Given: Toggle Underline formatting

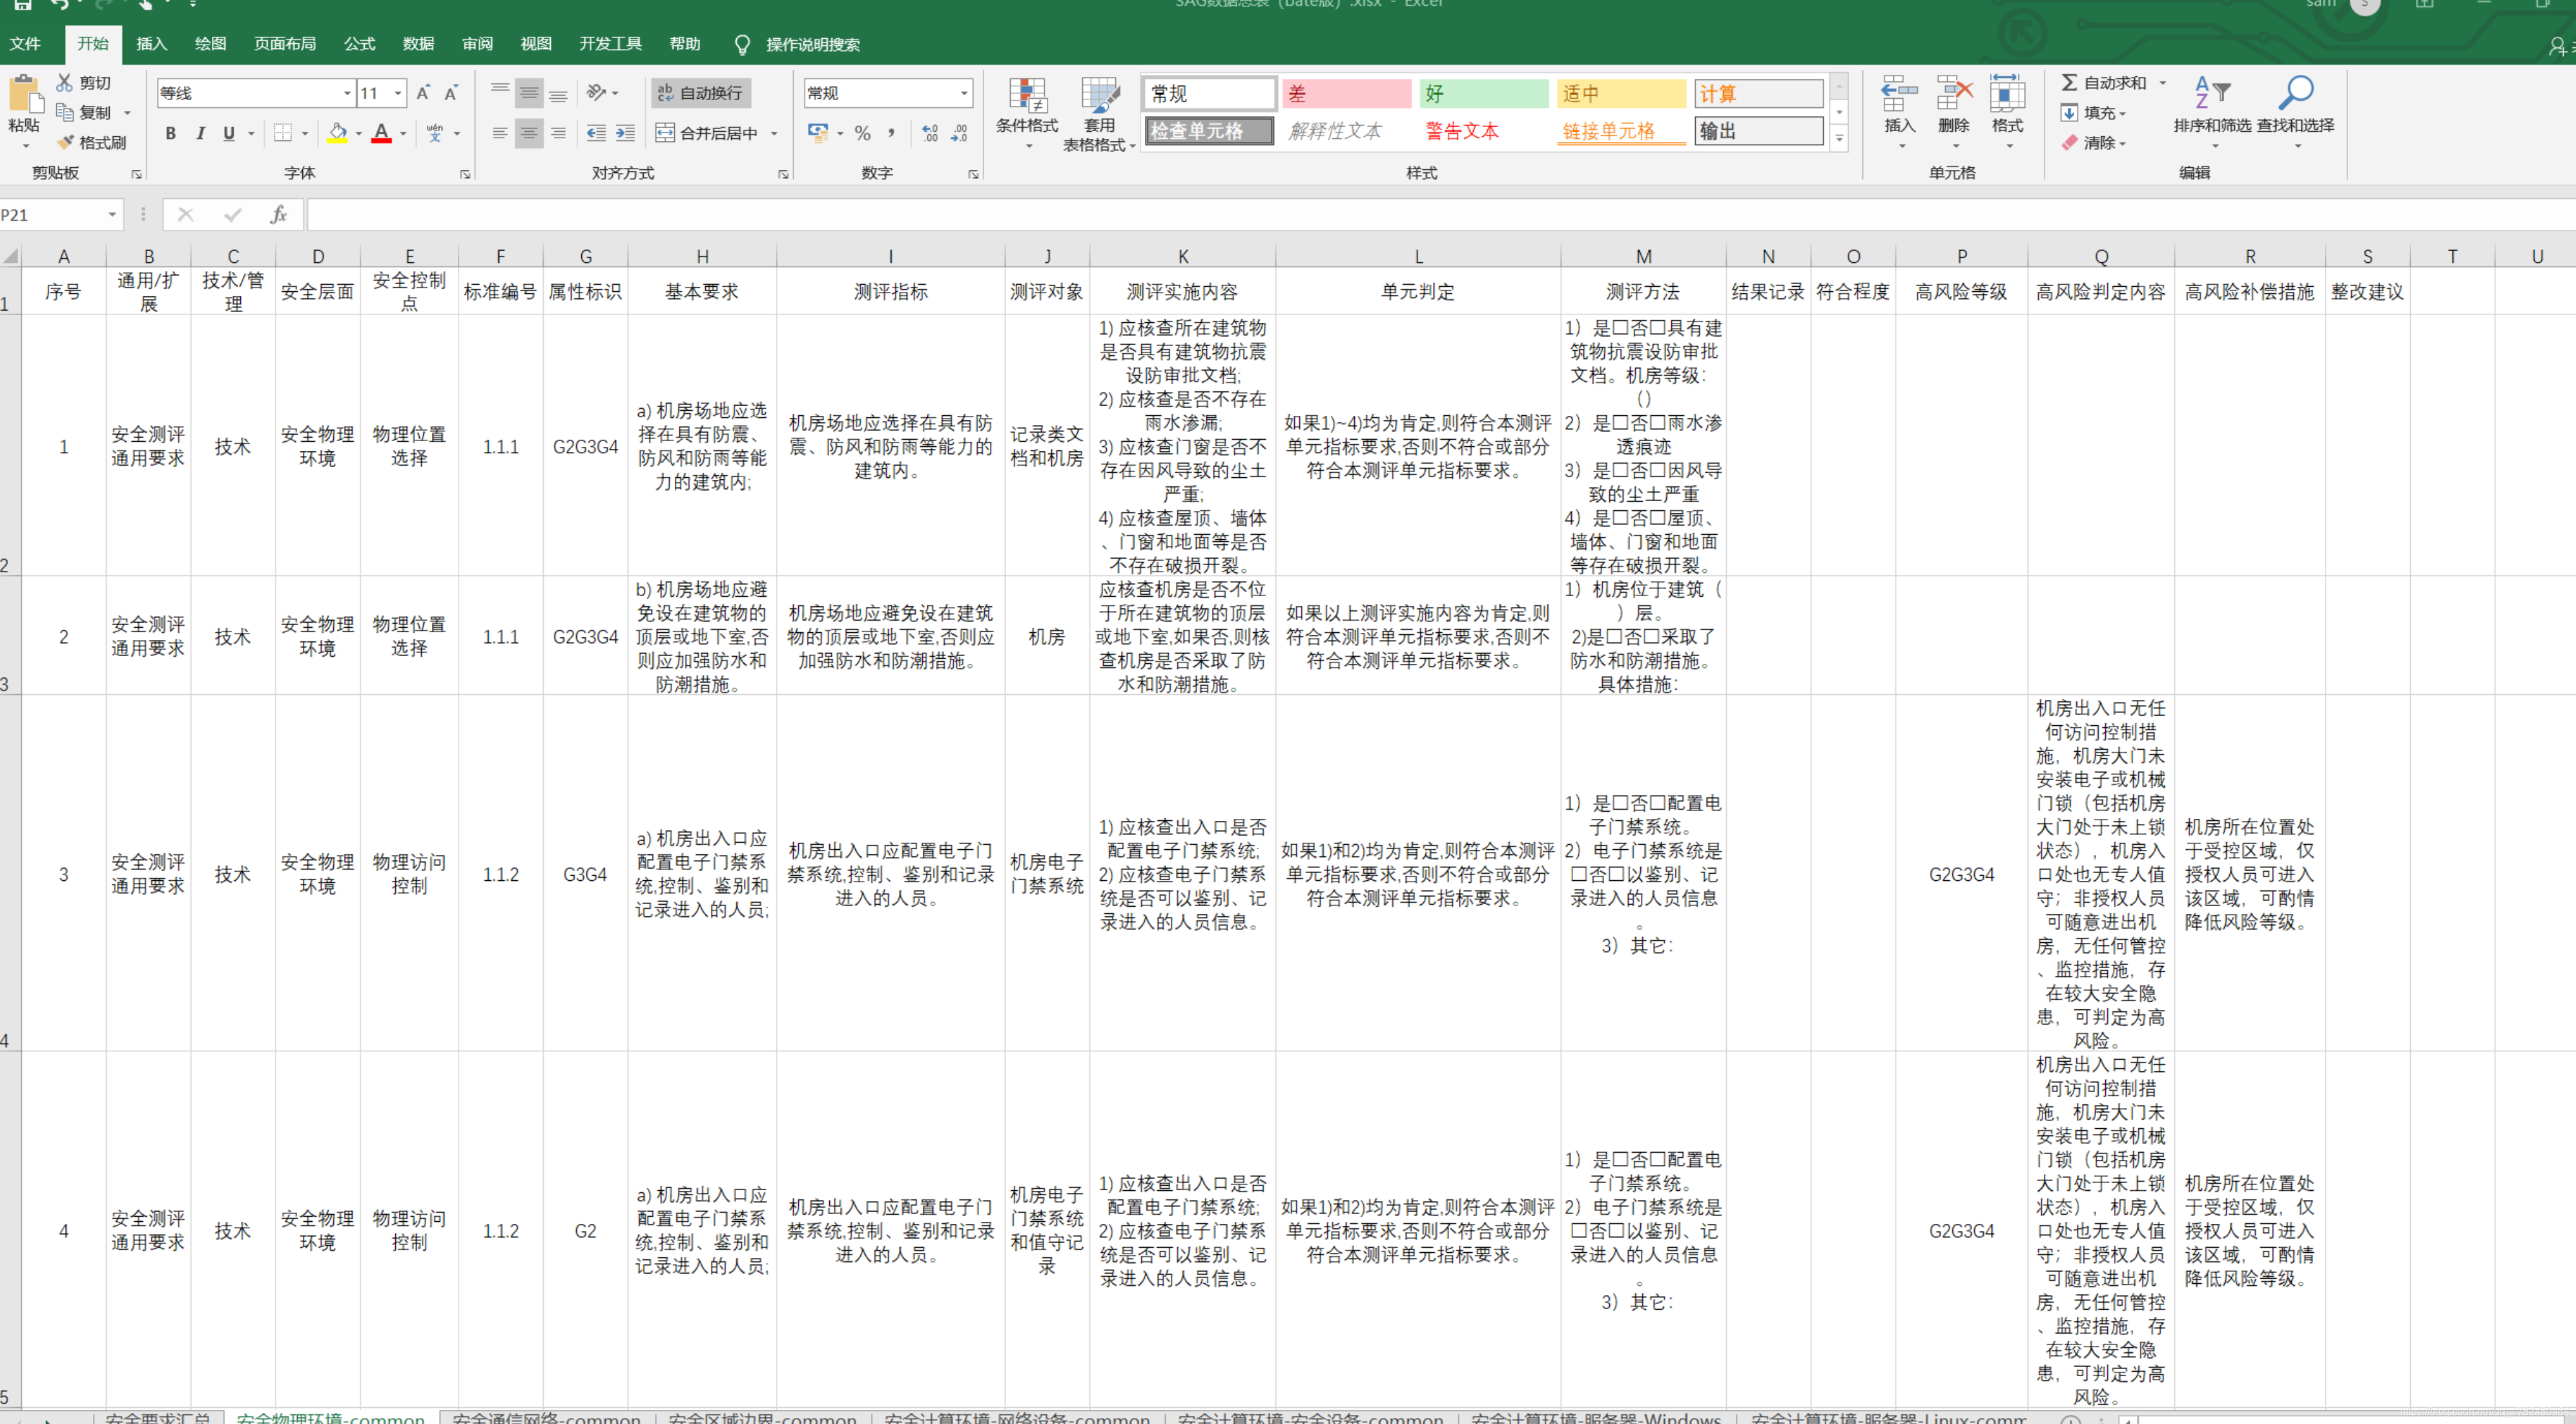Looking at the screenshot, I should (x=229, y=133).
